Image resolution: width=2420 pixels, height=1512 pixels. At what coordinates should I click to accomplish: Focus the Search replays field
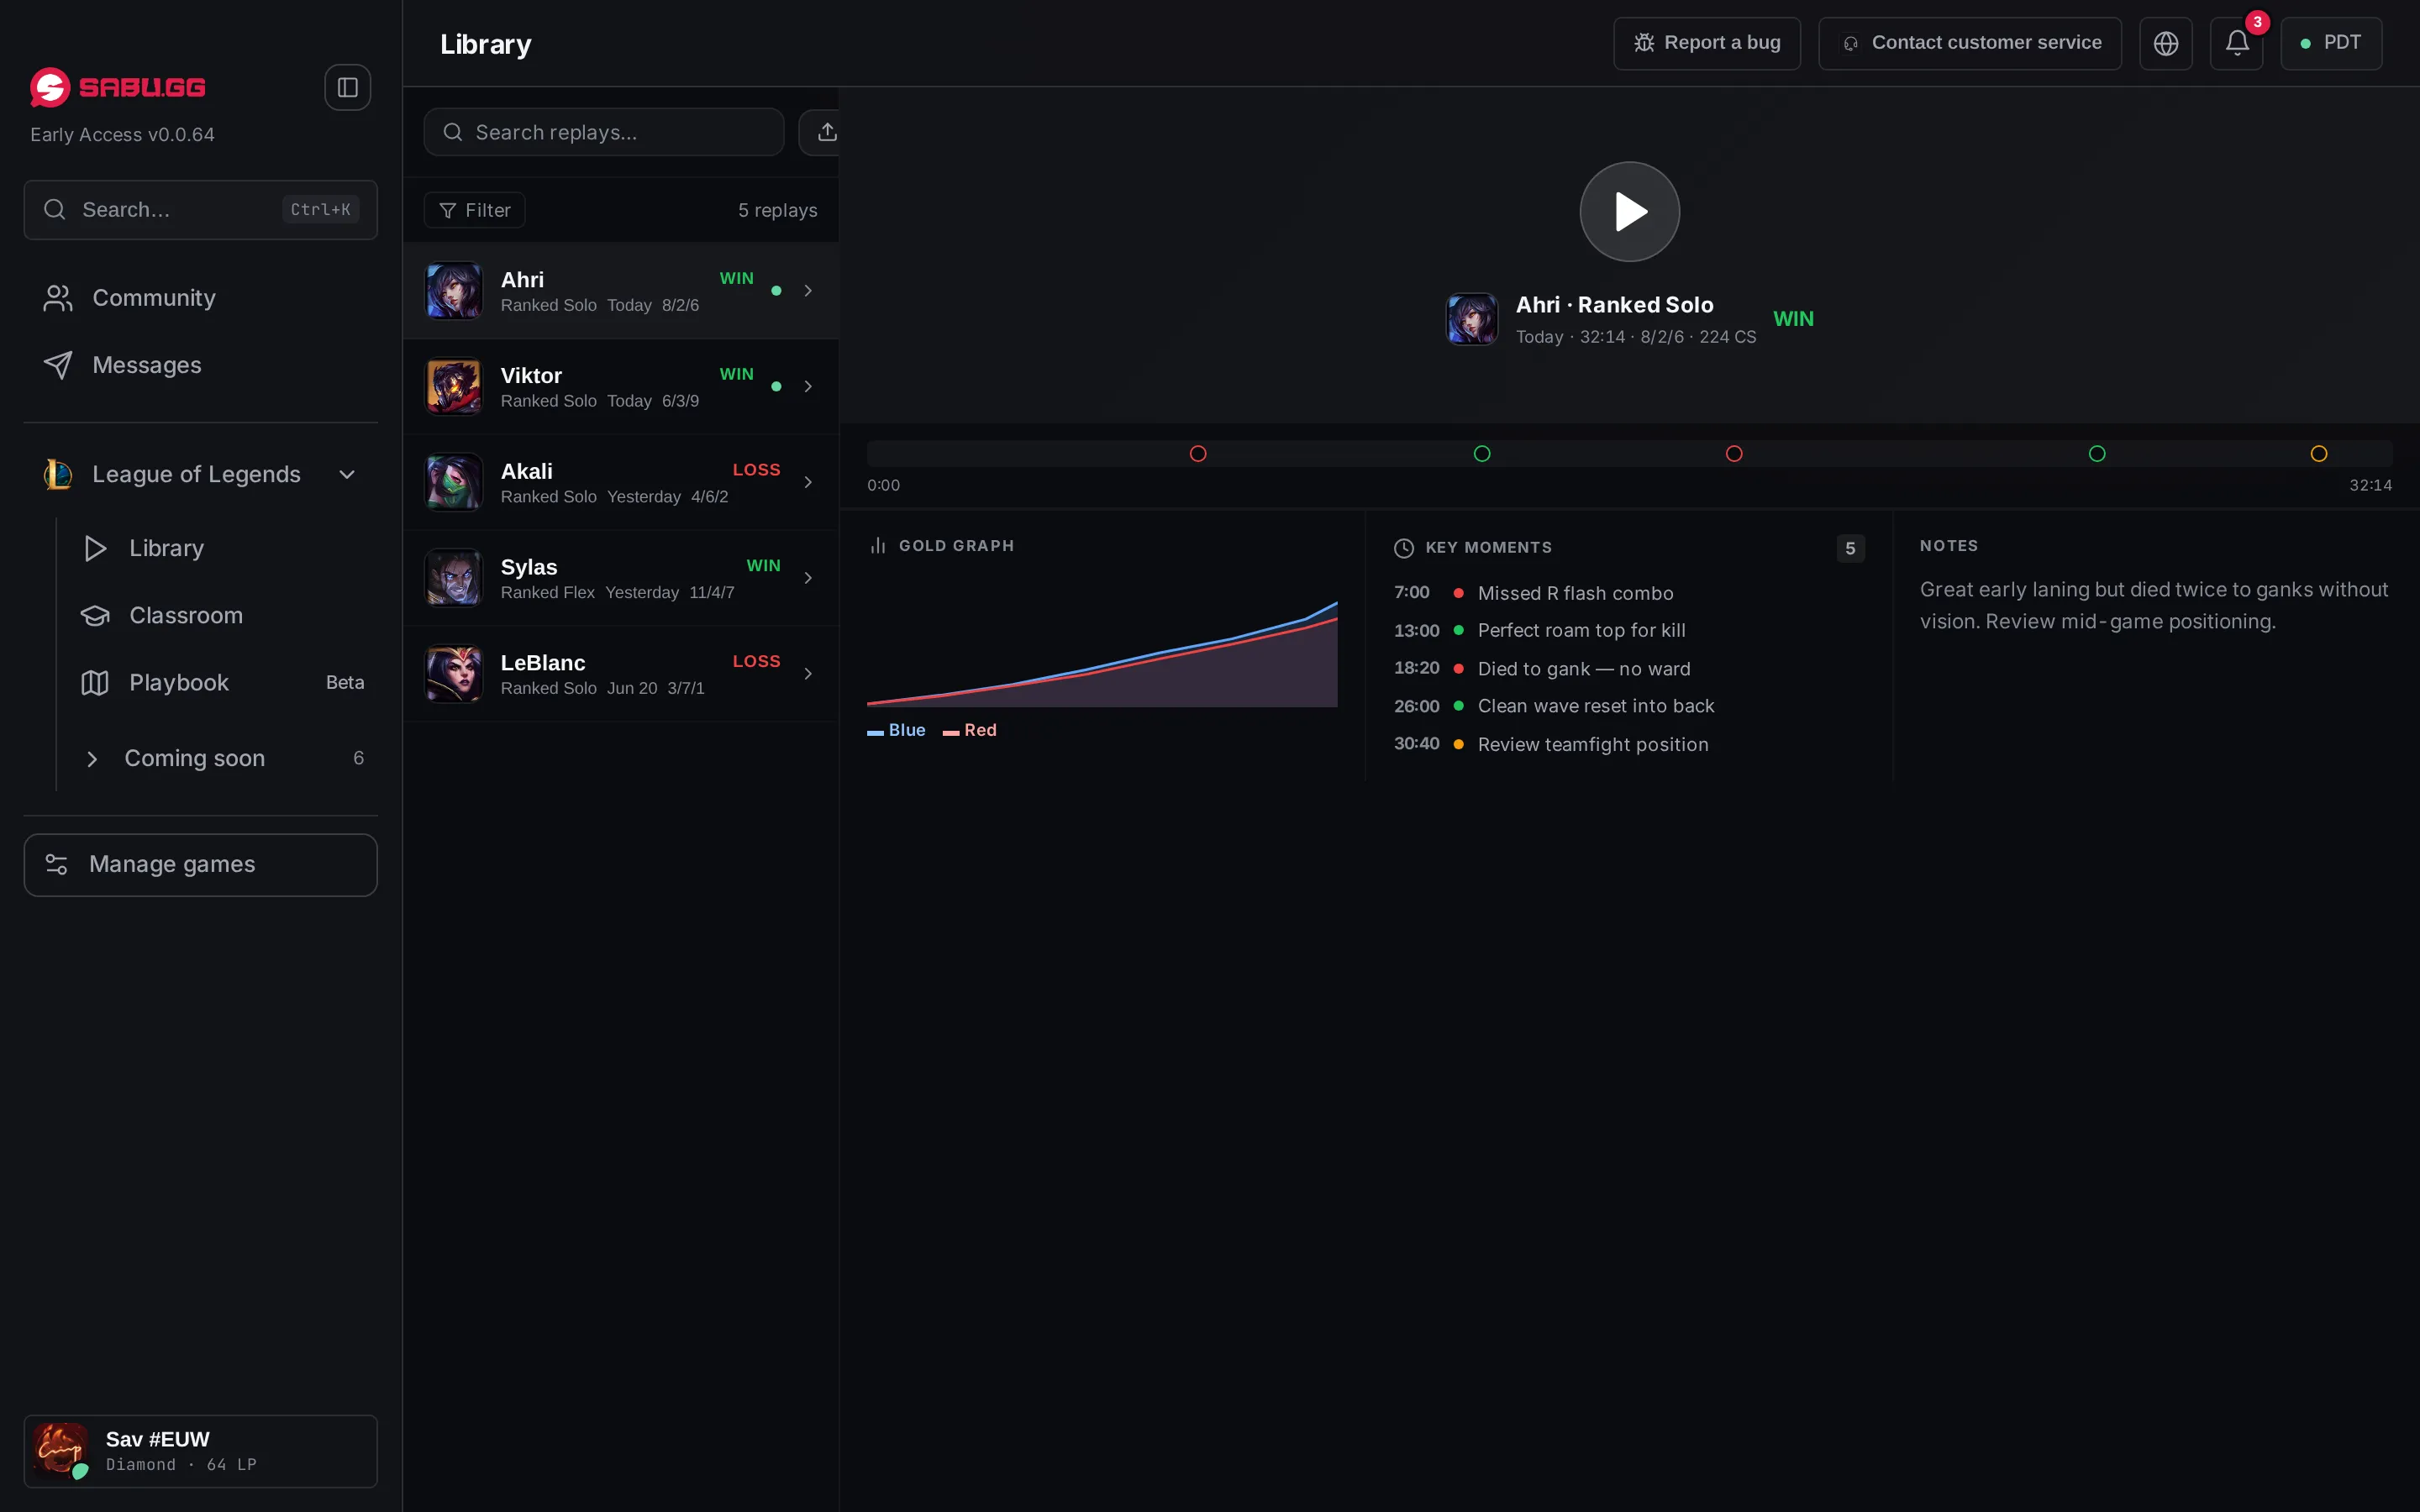(603, 132)
